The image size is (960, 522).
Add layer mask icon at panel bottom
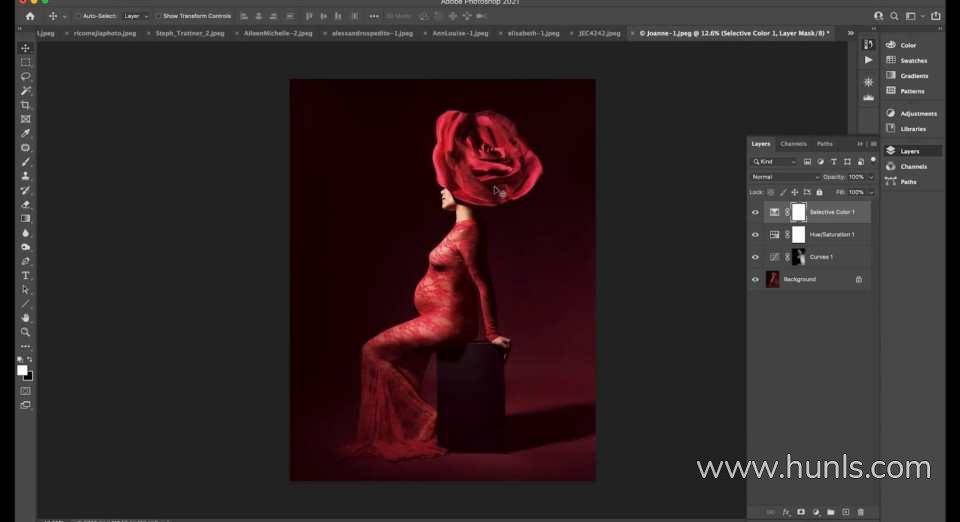(x=800, y=512)
